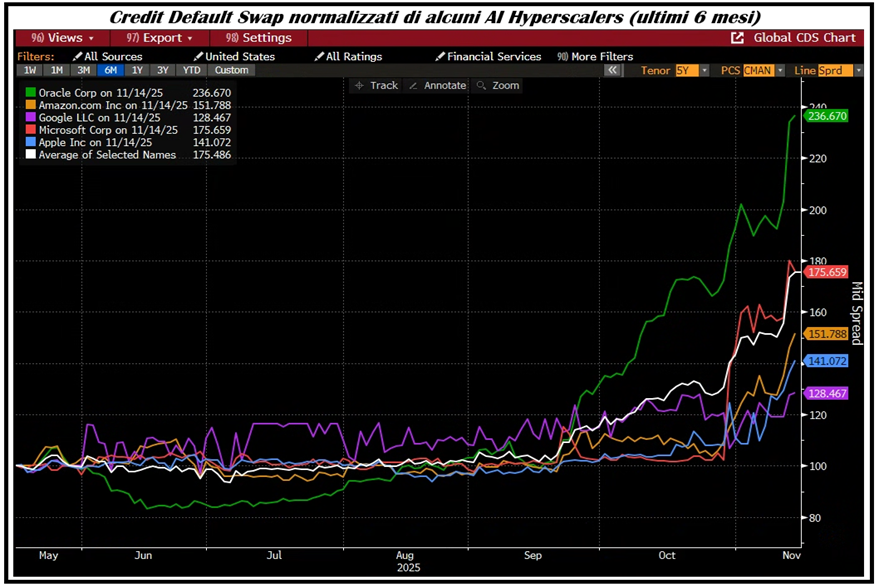Edit the United States filter pencil
Viewport: 879px width, 586px height.
pos(199,57)
